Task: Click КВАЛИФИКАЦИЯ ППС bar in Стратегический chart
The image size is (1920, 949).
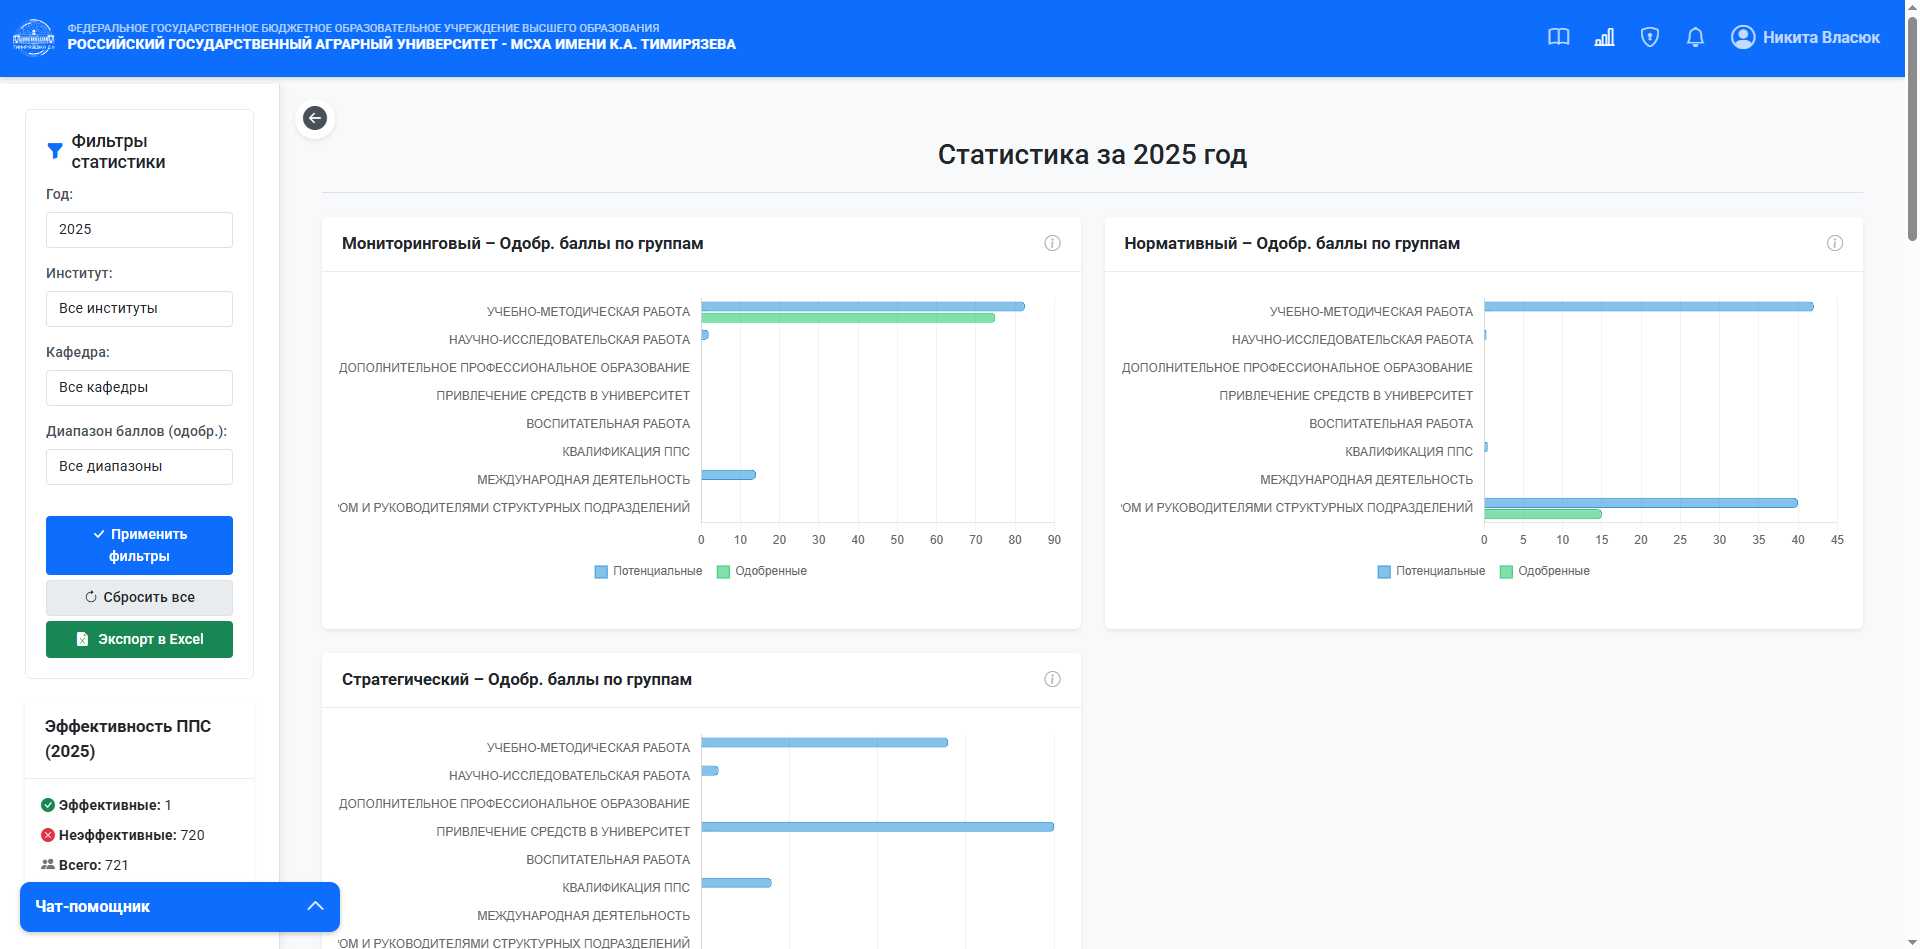Action: click(x=736, y=883)
